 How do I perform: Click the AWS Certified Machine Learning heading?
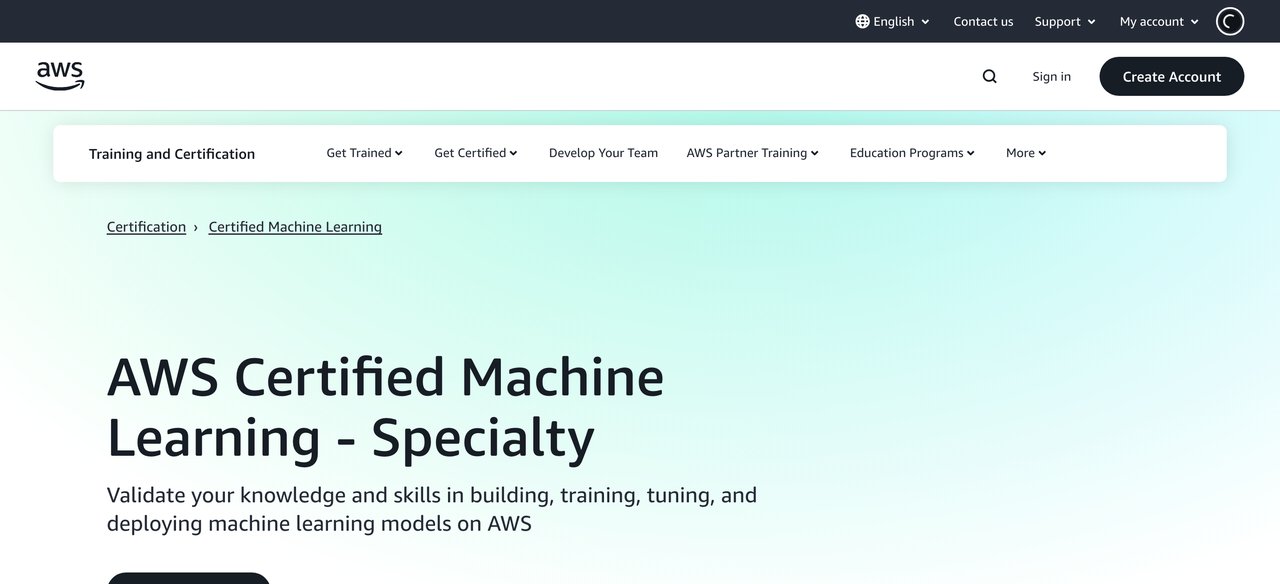tap(385, 407)
